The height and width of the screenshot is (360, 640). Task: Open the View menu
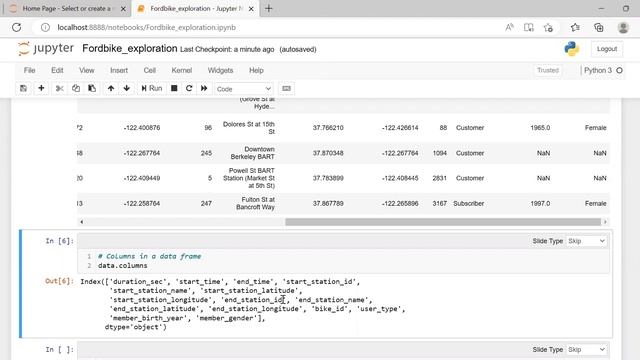(87, 70)
